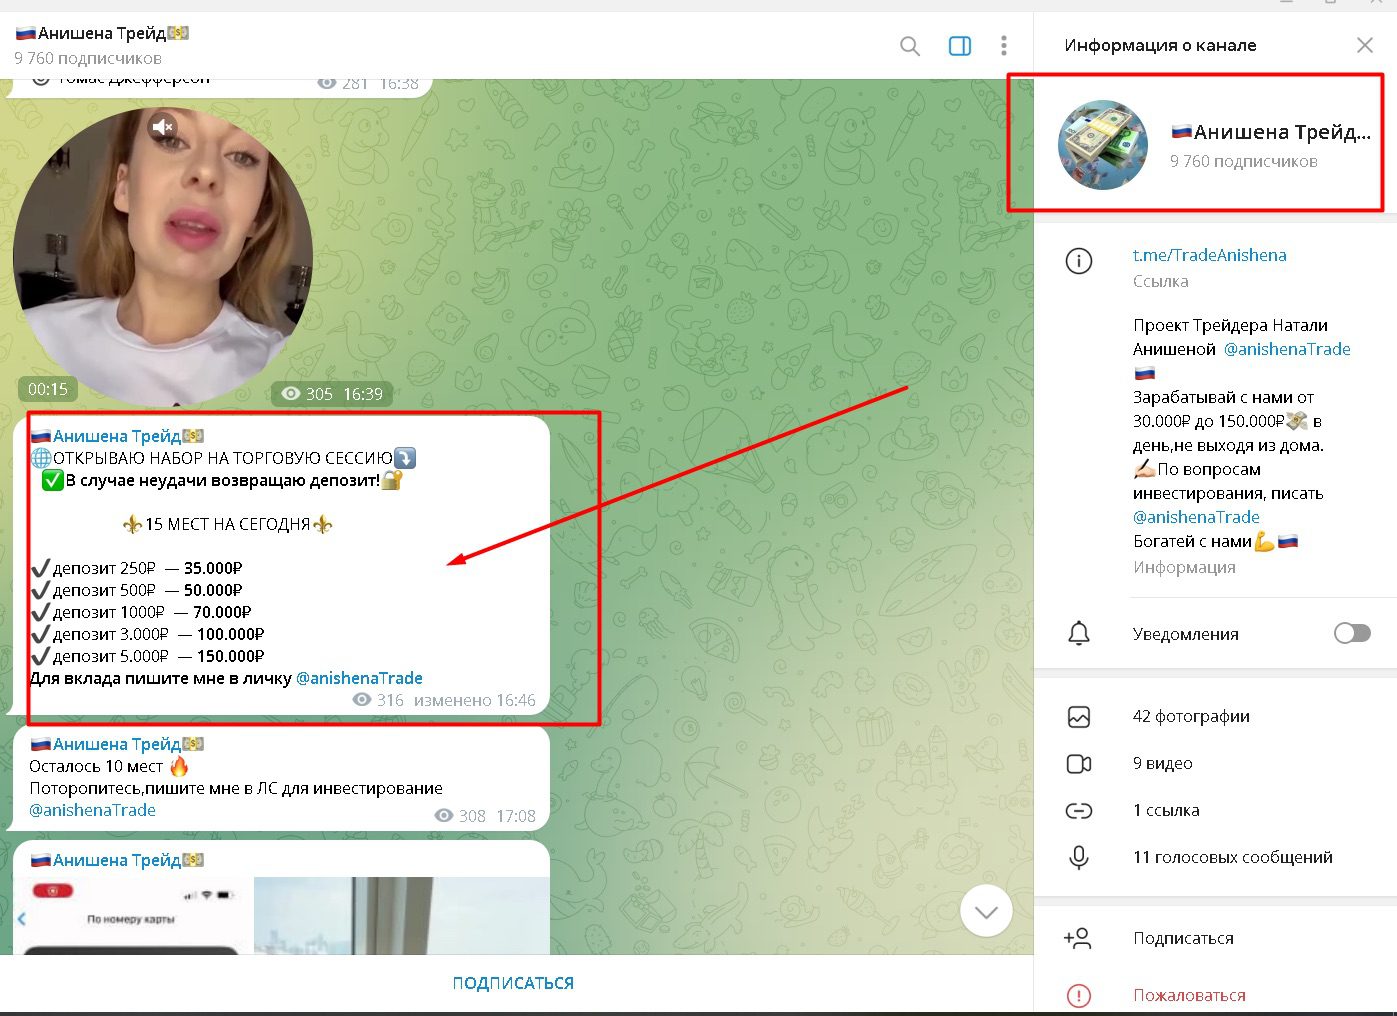Viewport: 1397px width, 1016px height.
Task: Click the link chain icon
Action: pos(1079,811)
